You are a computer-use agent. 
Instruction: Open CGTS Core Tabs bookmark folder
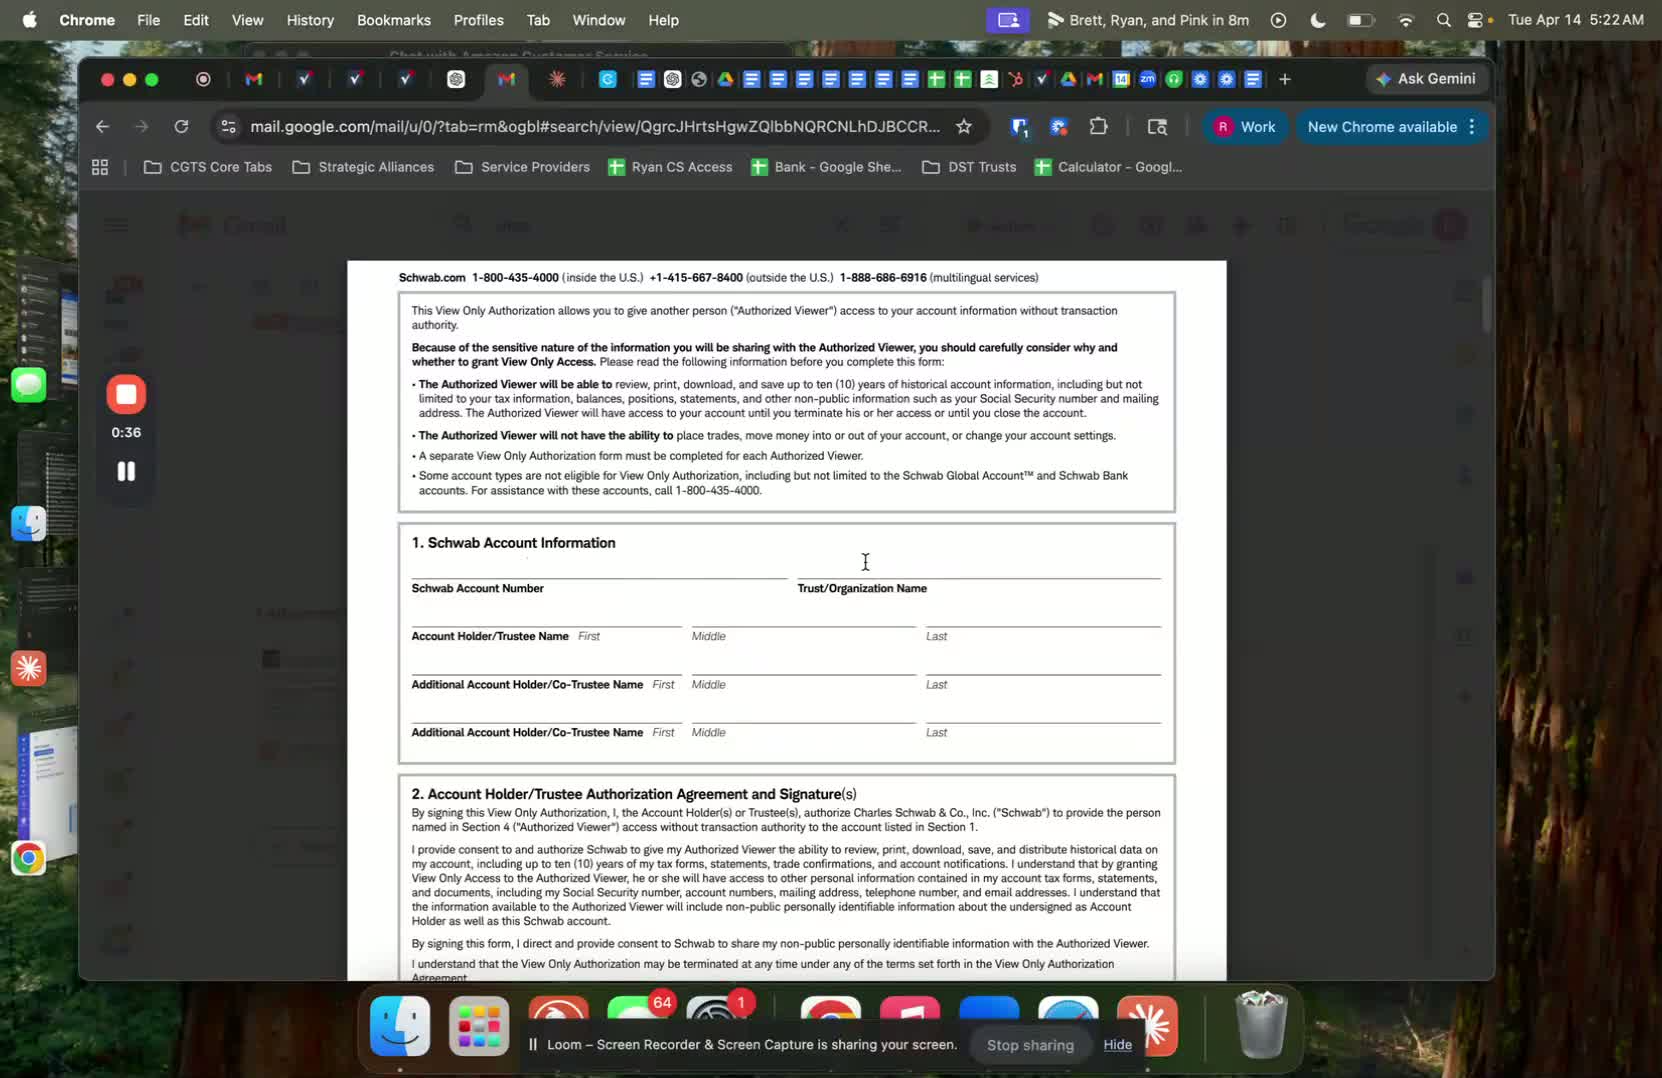tap(208, 167)
